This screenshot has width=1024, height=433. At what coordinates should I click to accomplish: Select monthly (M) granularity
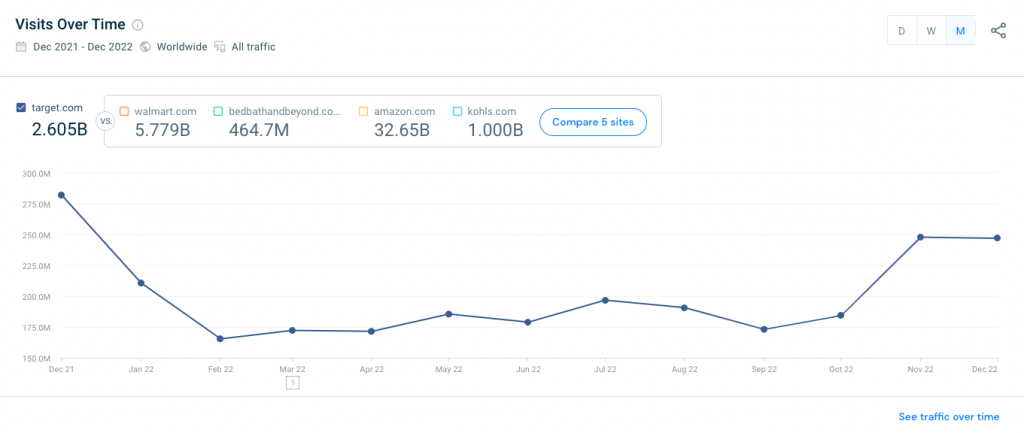click(x=960, y=31)
